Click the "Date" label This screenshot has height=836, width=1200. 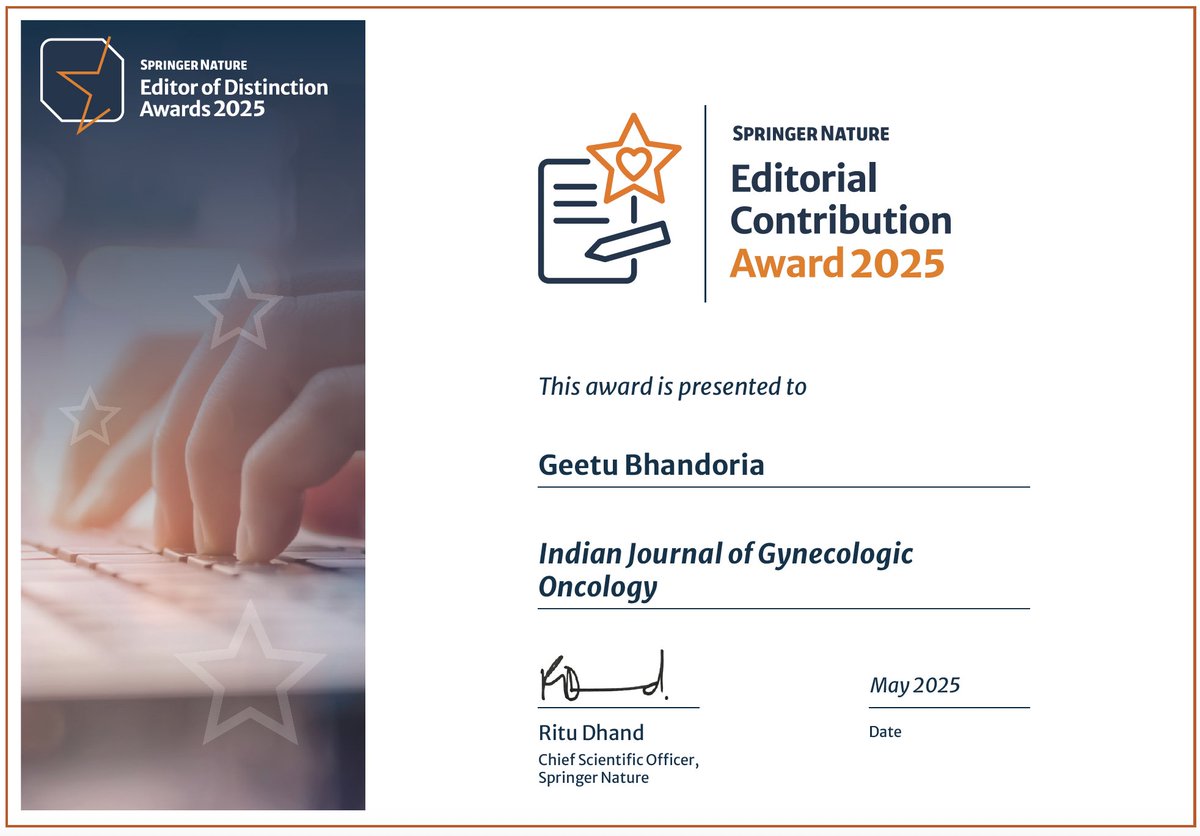885,732
